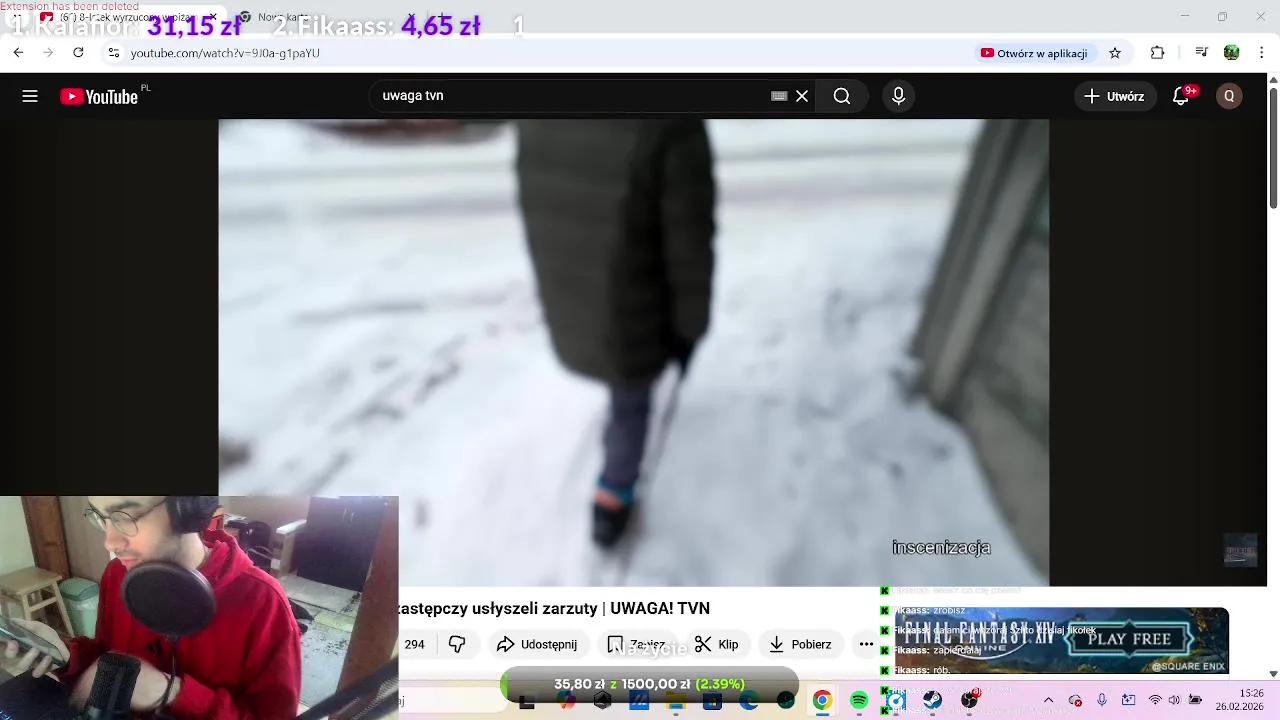Click the video title UWAGA! TVN text
The height and width of the screenshot is (720, 1280).
[660, 608]
